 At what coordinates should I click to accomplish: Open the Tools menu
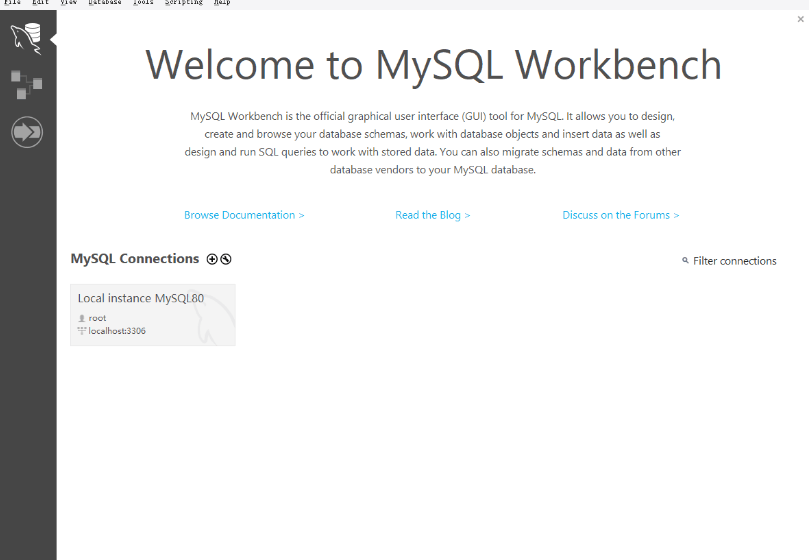(143, 3)
